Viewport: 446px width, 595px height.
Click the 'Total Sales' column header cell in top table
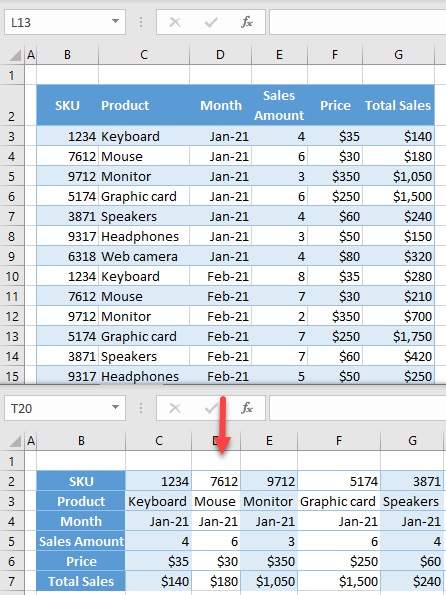pyautogui.click(x=398, y=105)
